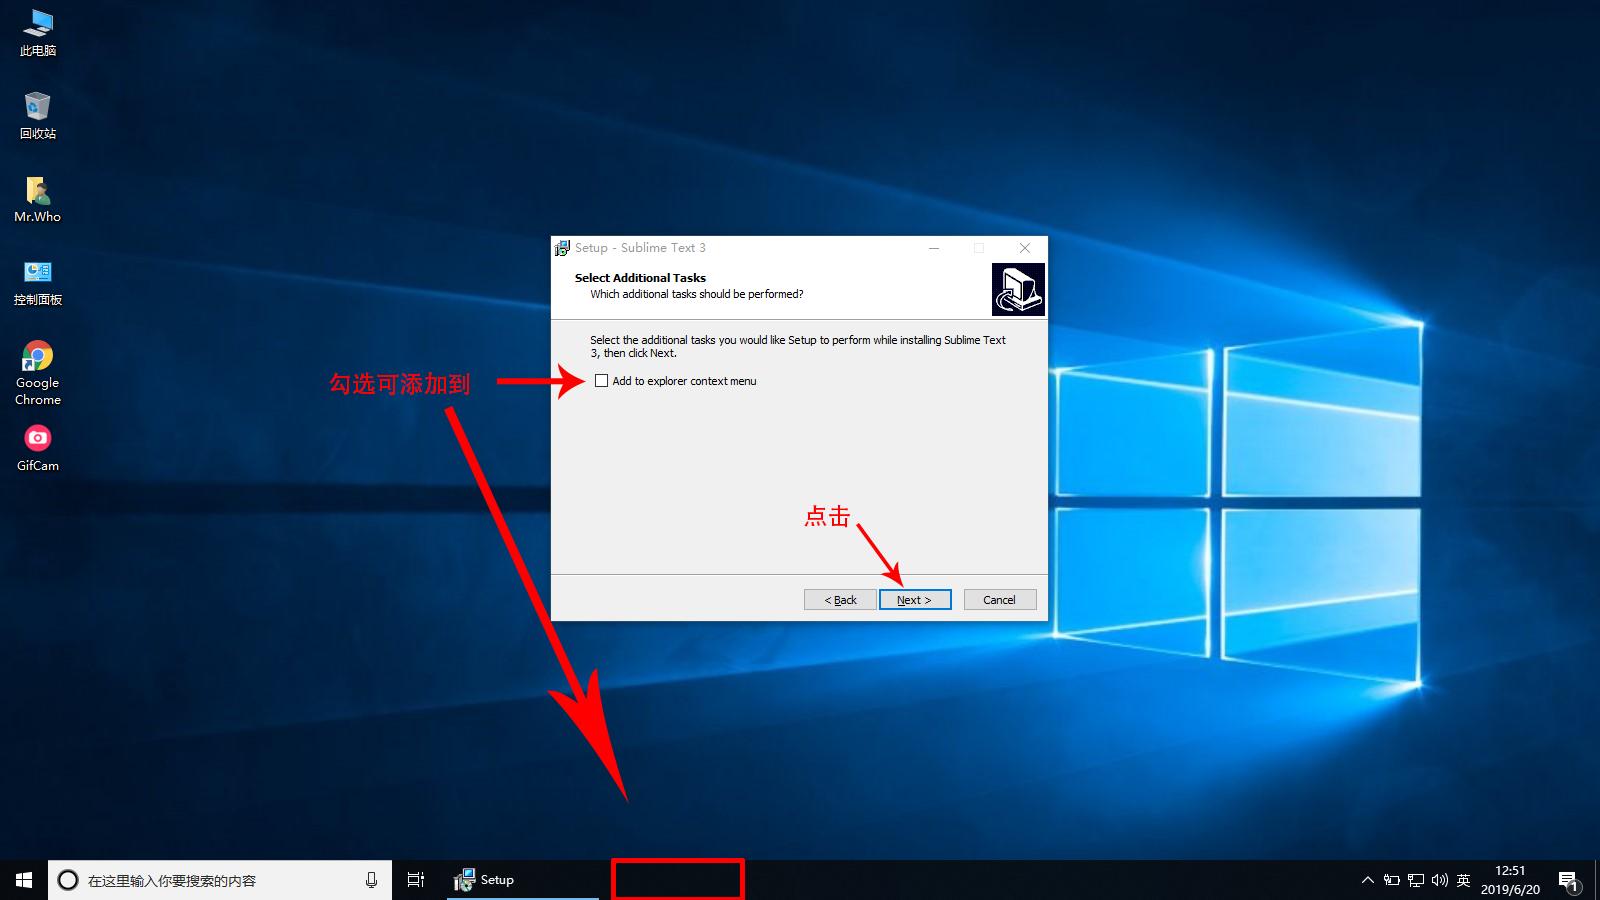Click the Next button in setup
1600x900 pixels.
(x=915, y=600)
